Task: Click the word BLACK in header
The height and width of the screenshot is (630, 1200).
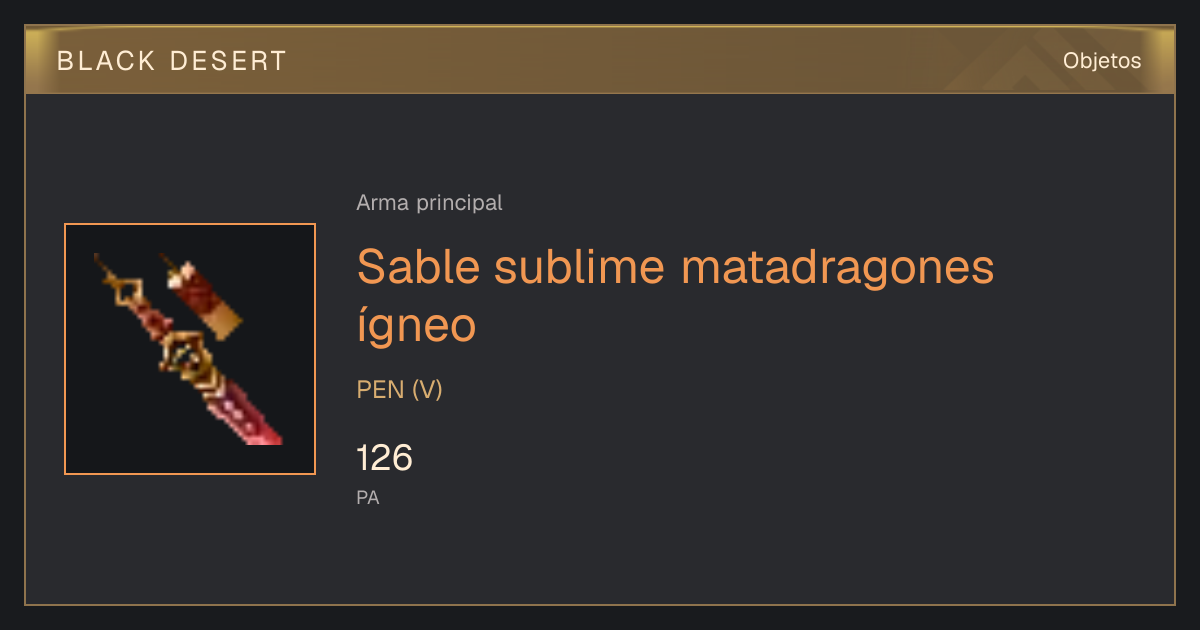Action: pyautogui.click(x=106, y=61)
